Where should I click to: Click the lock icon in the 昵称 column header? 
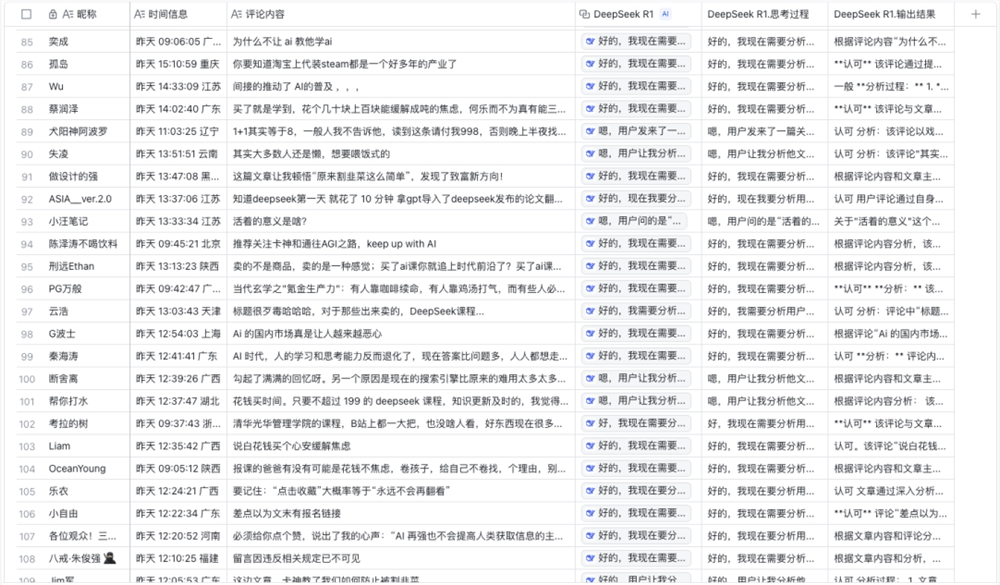tap(51, 14)
